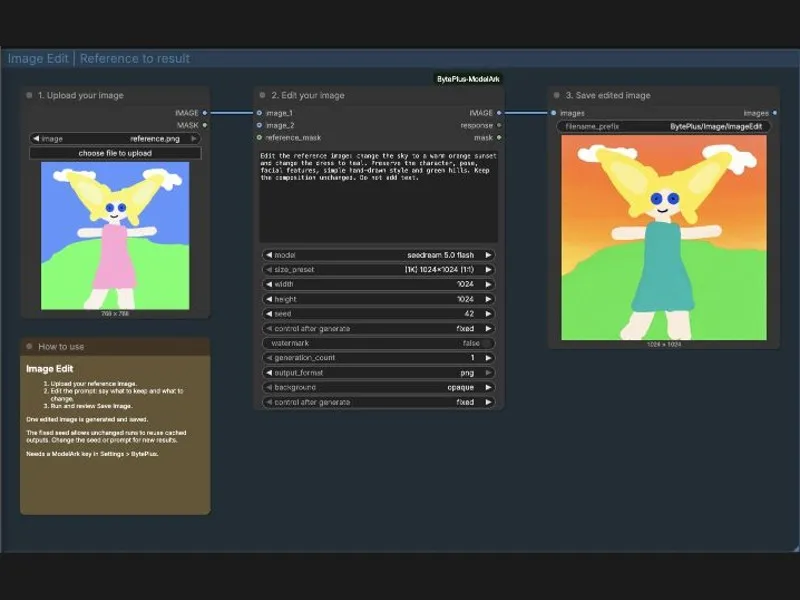Click the right arrow on the background widget

488,387
